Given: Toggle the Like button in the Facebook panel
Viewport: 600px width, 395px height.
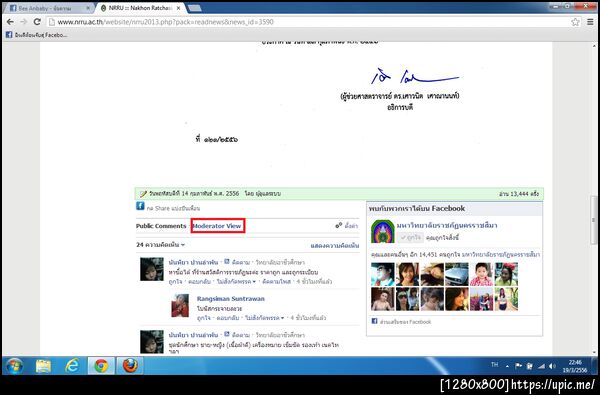Looking at the screenshot, I should pos(410,238).
